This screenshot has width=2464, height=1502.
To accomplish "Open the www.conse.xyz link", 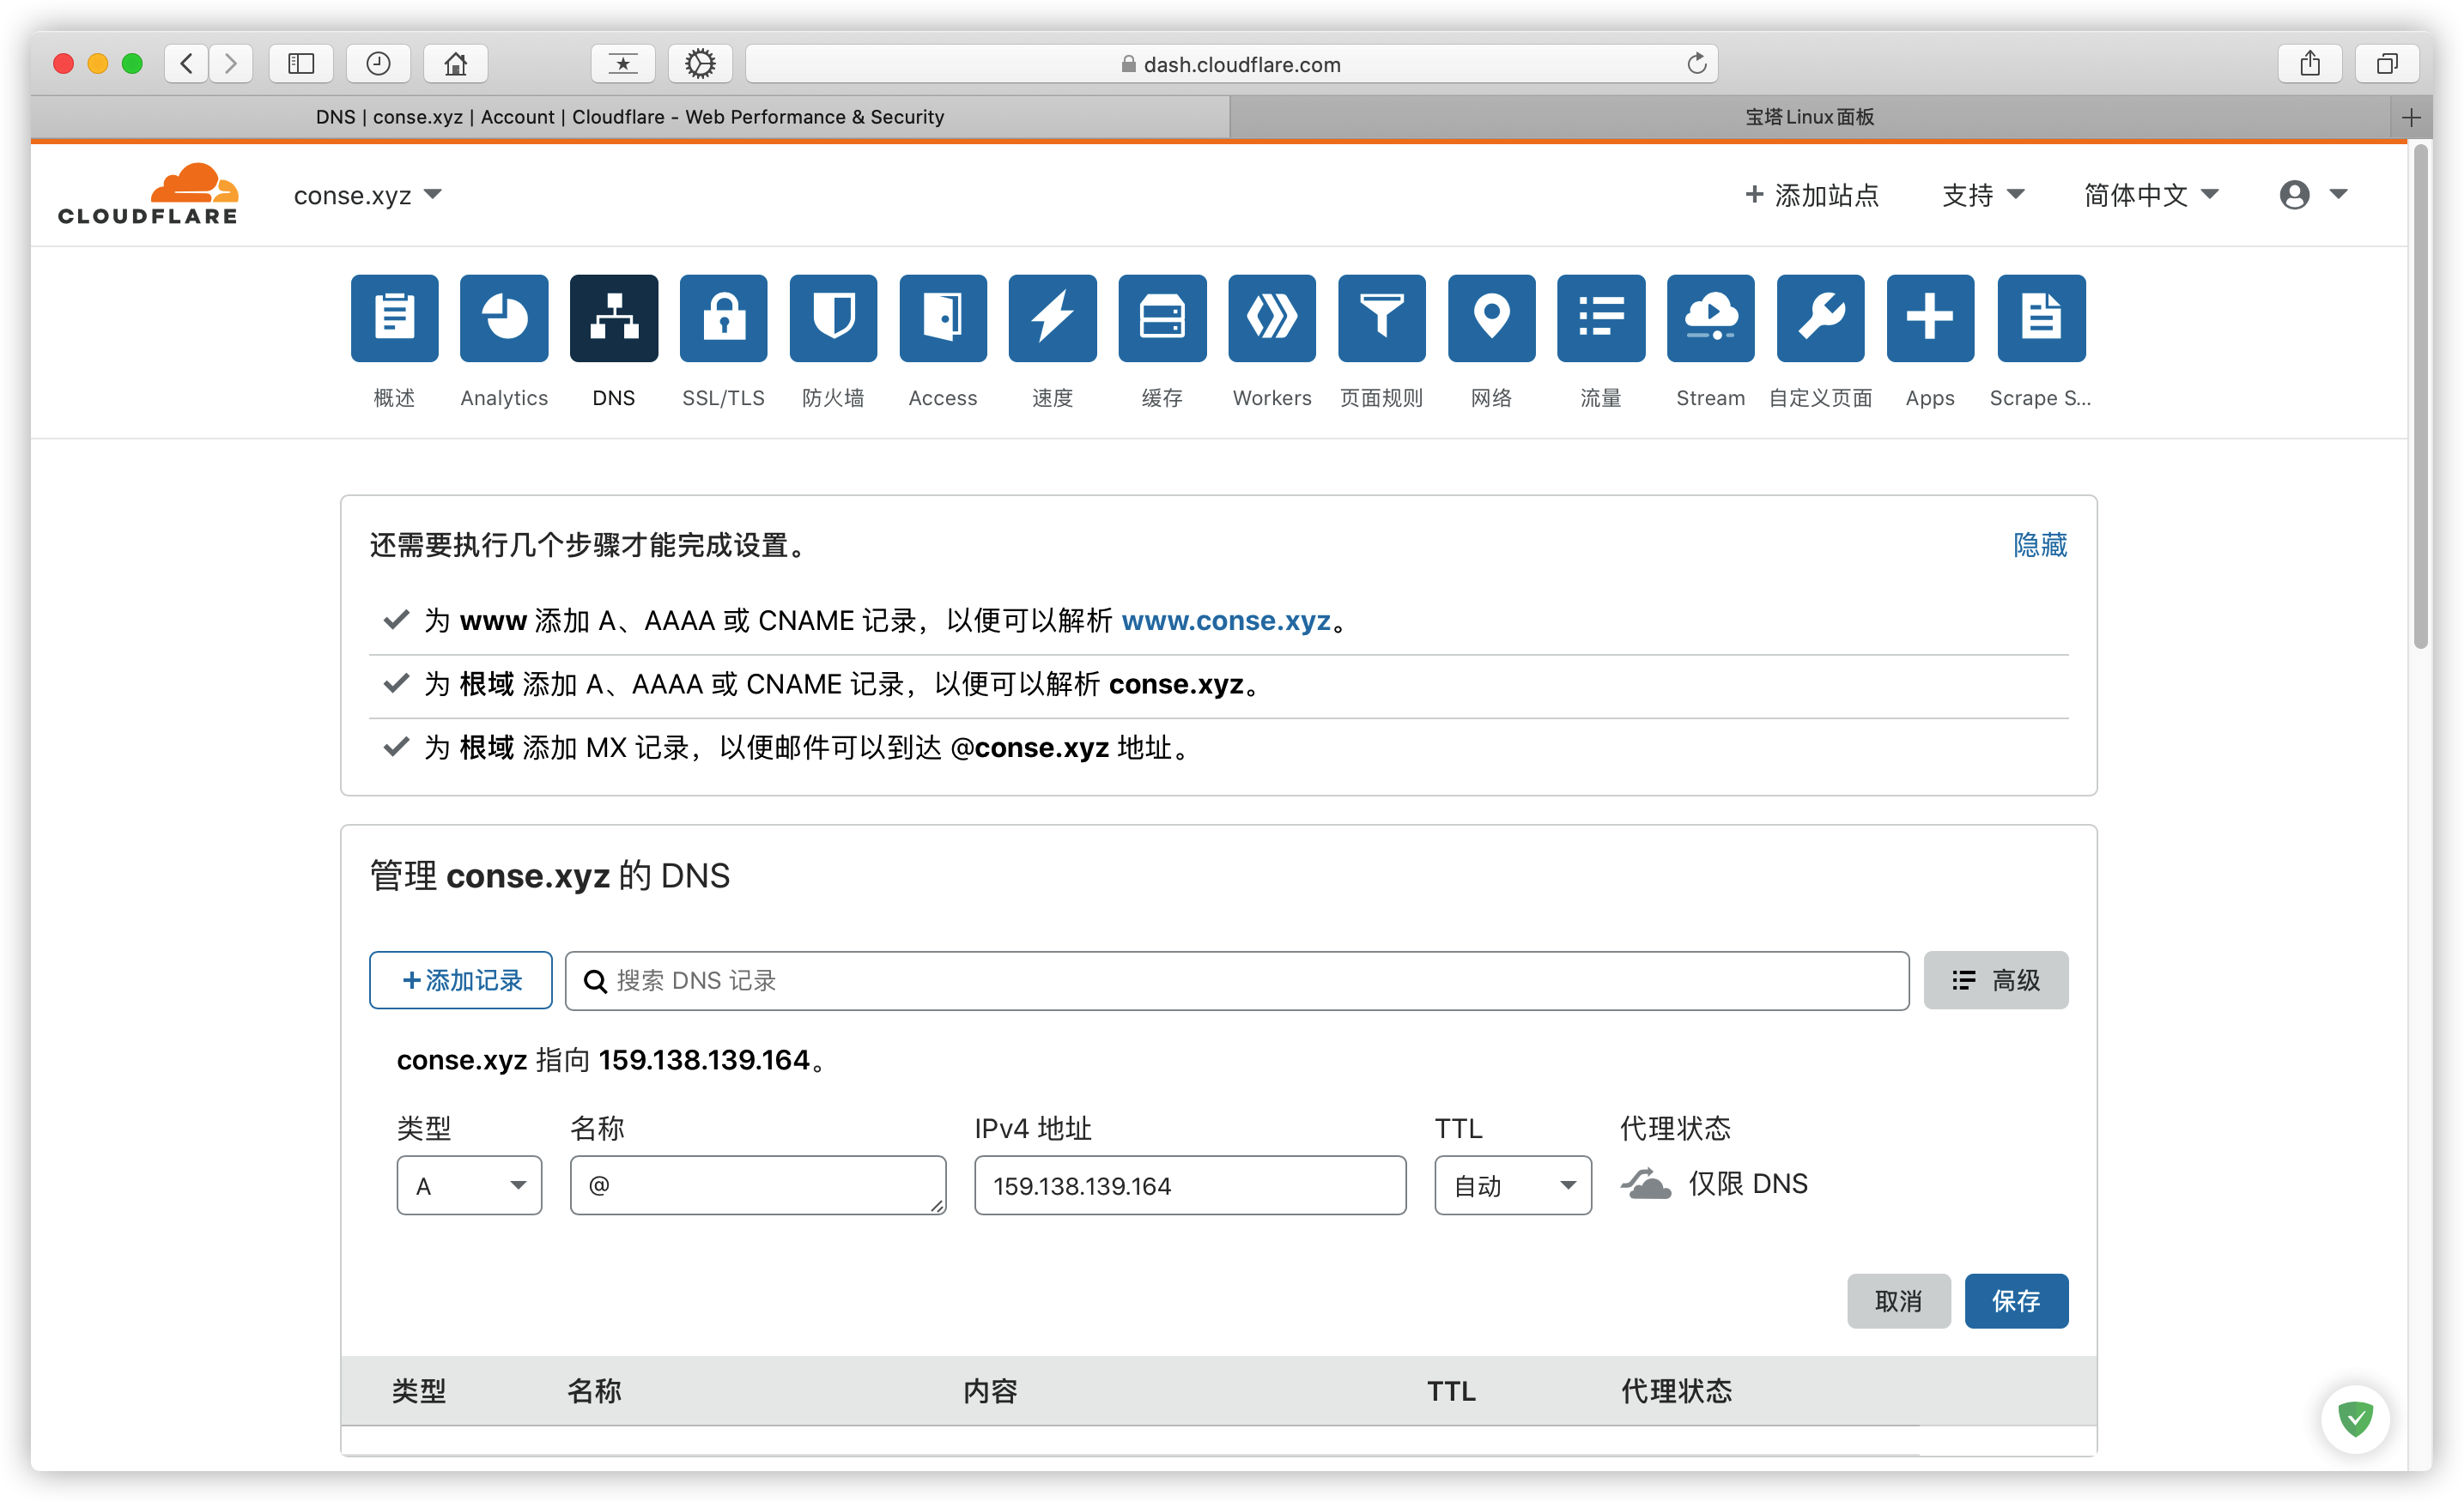I will pos(1226,621).
